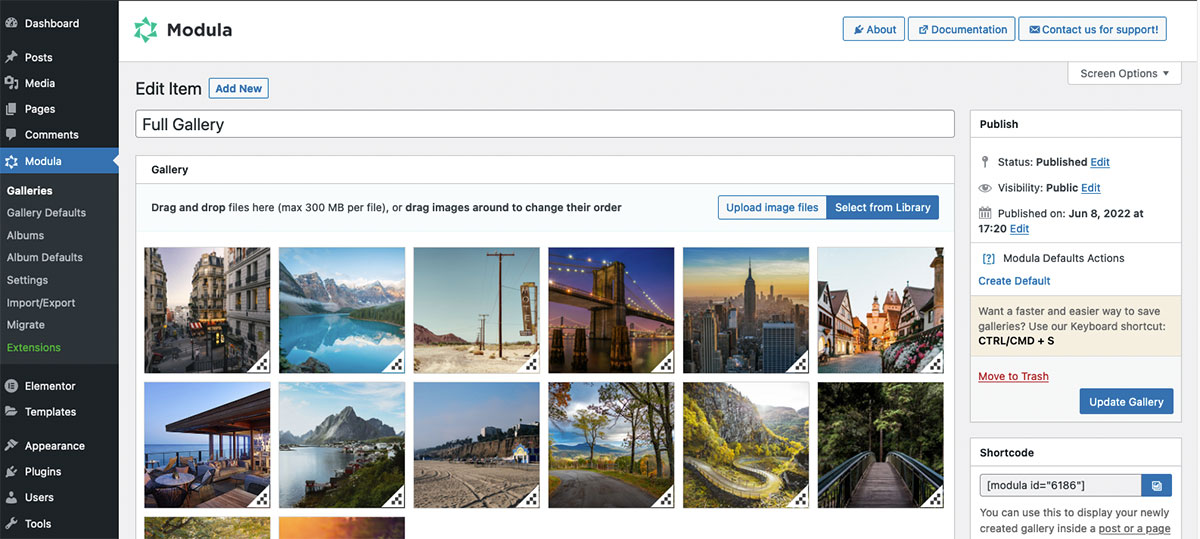The width and height of the screenshot is (1200, 539).
Task: Click the calendar icon next to Published on
Action: (986, 213)
